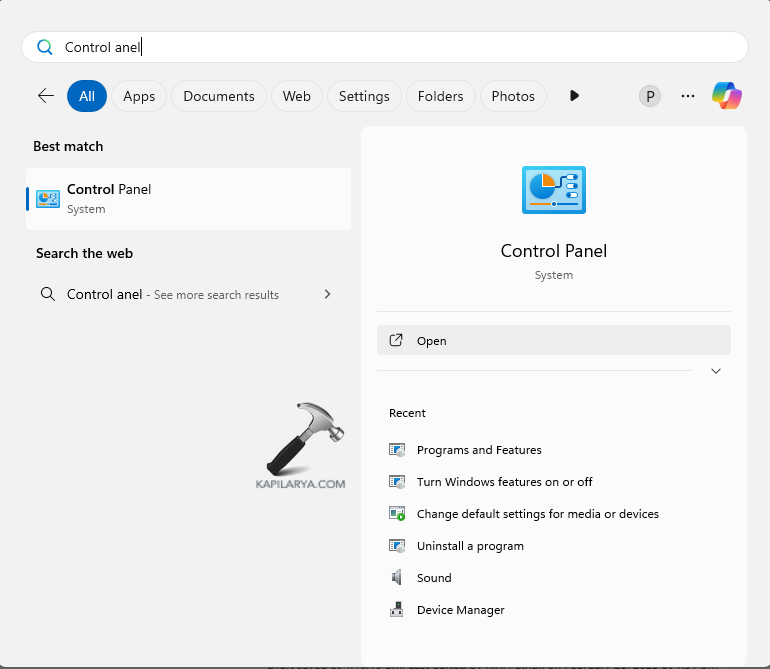Viewport: 770px width, 669px height.
Task: Choose the Folders filter tab
Action: point(440,96)
